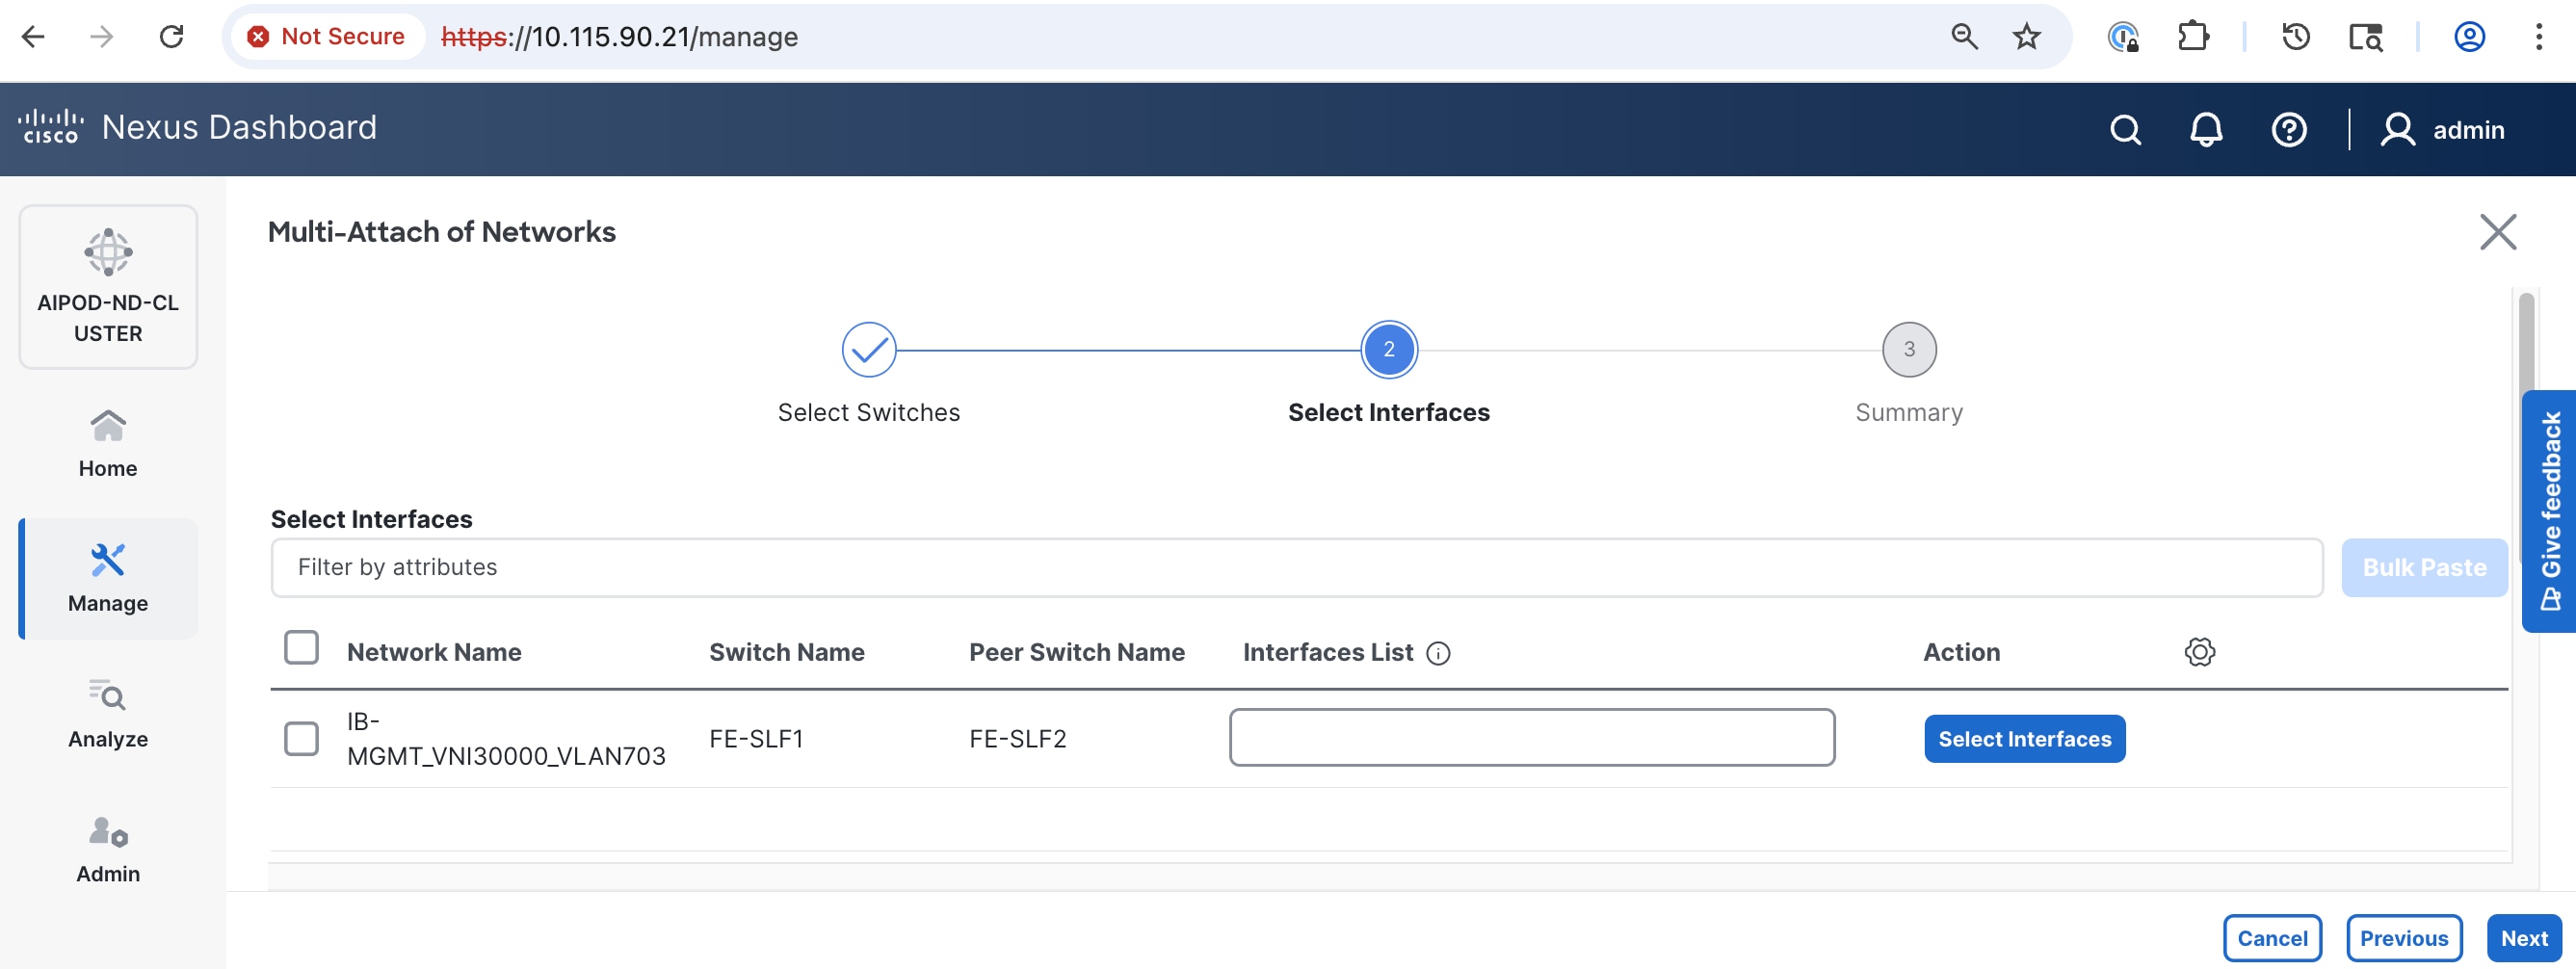Open the notifications bell

click(x=2206, y=130)
